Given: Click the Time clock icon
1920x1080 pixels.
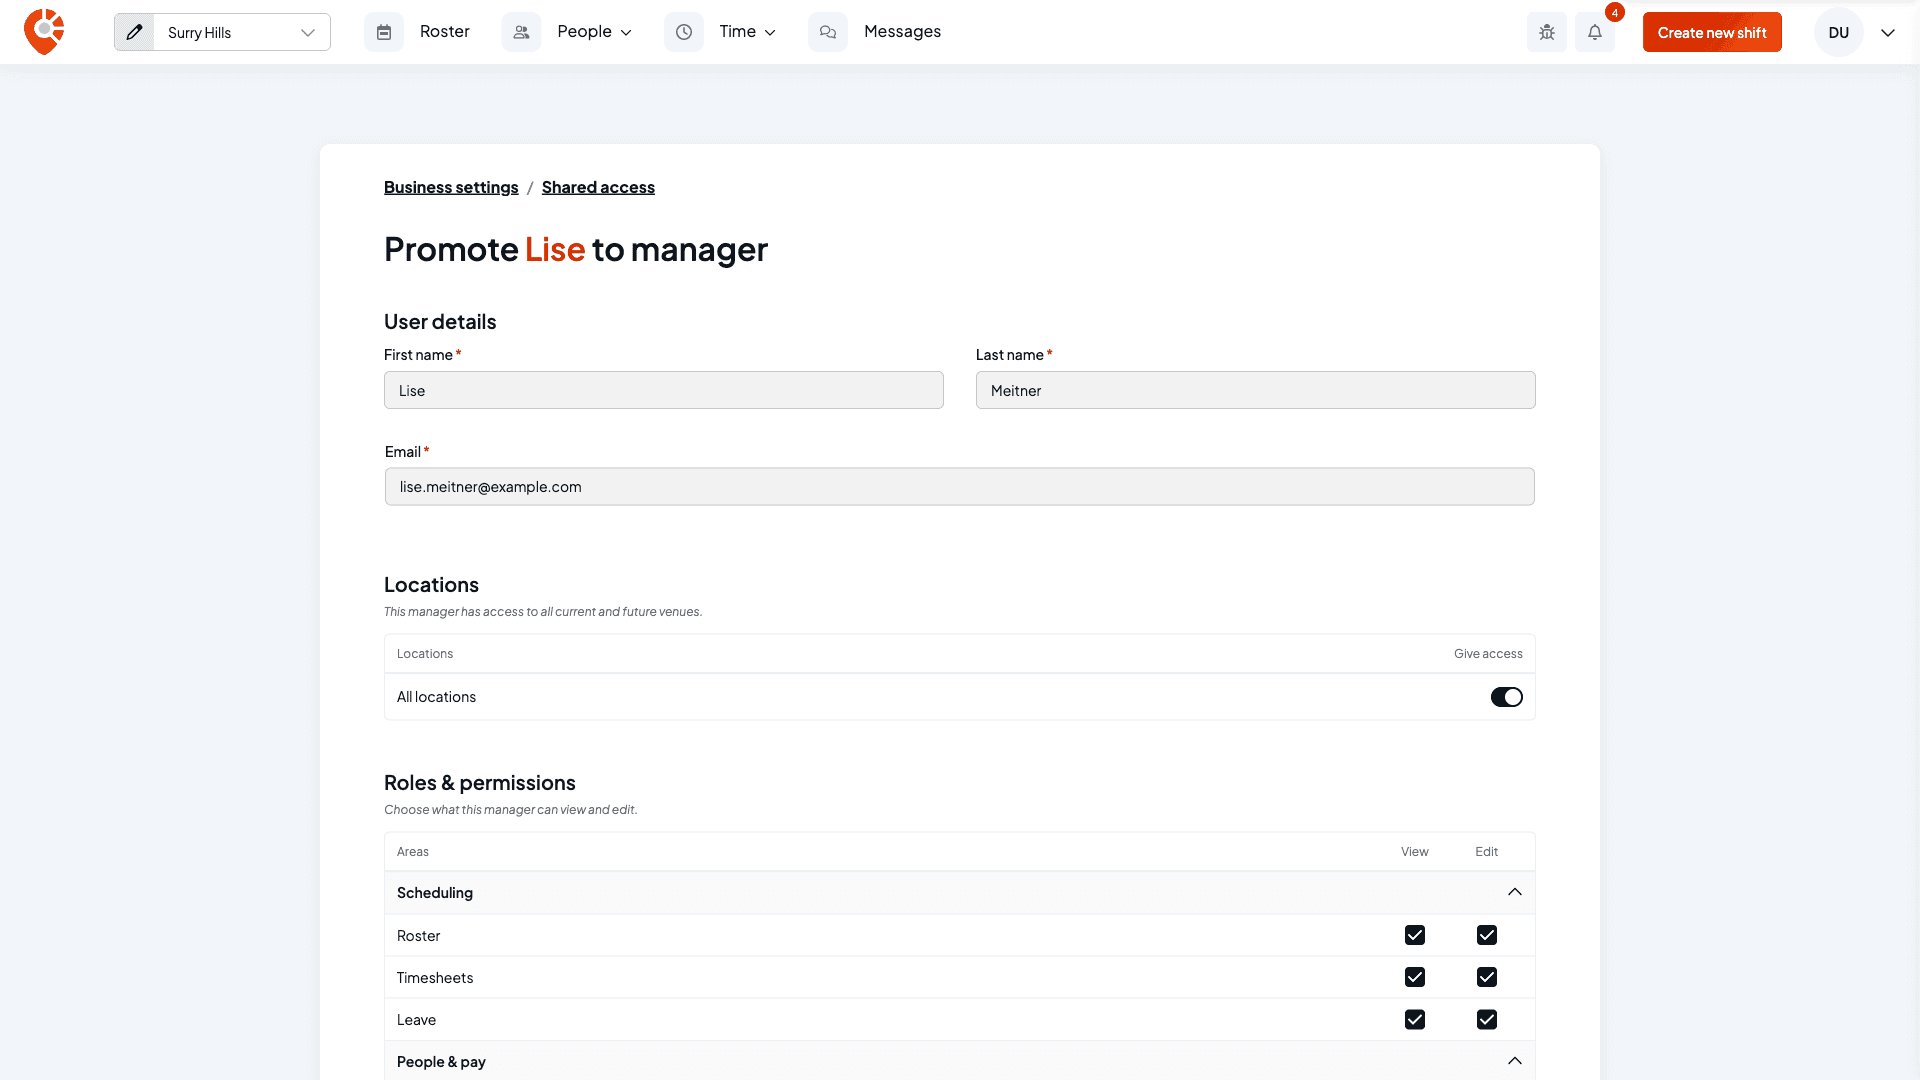Looking at the screenshot, I should click(684, 32).
